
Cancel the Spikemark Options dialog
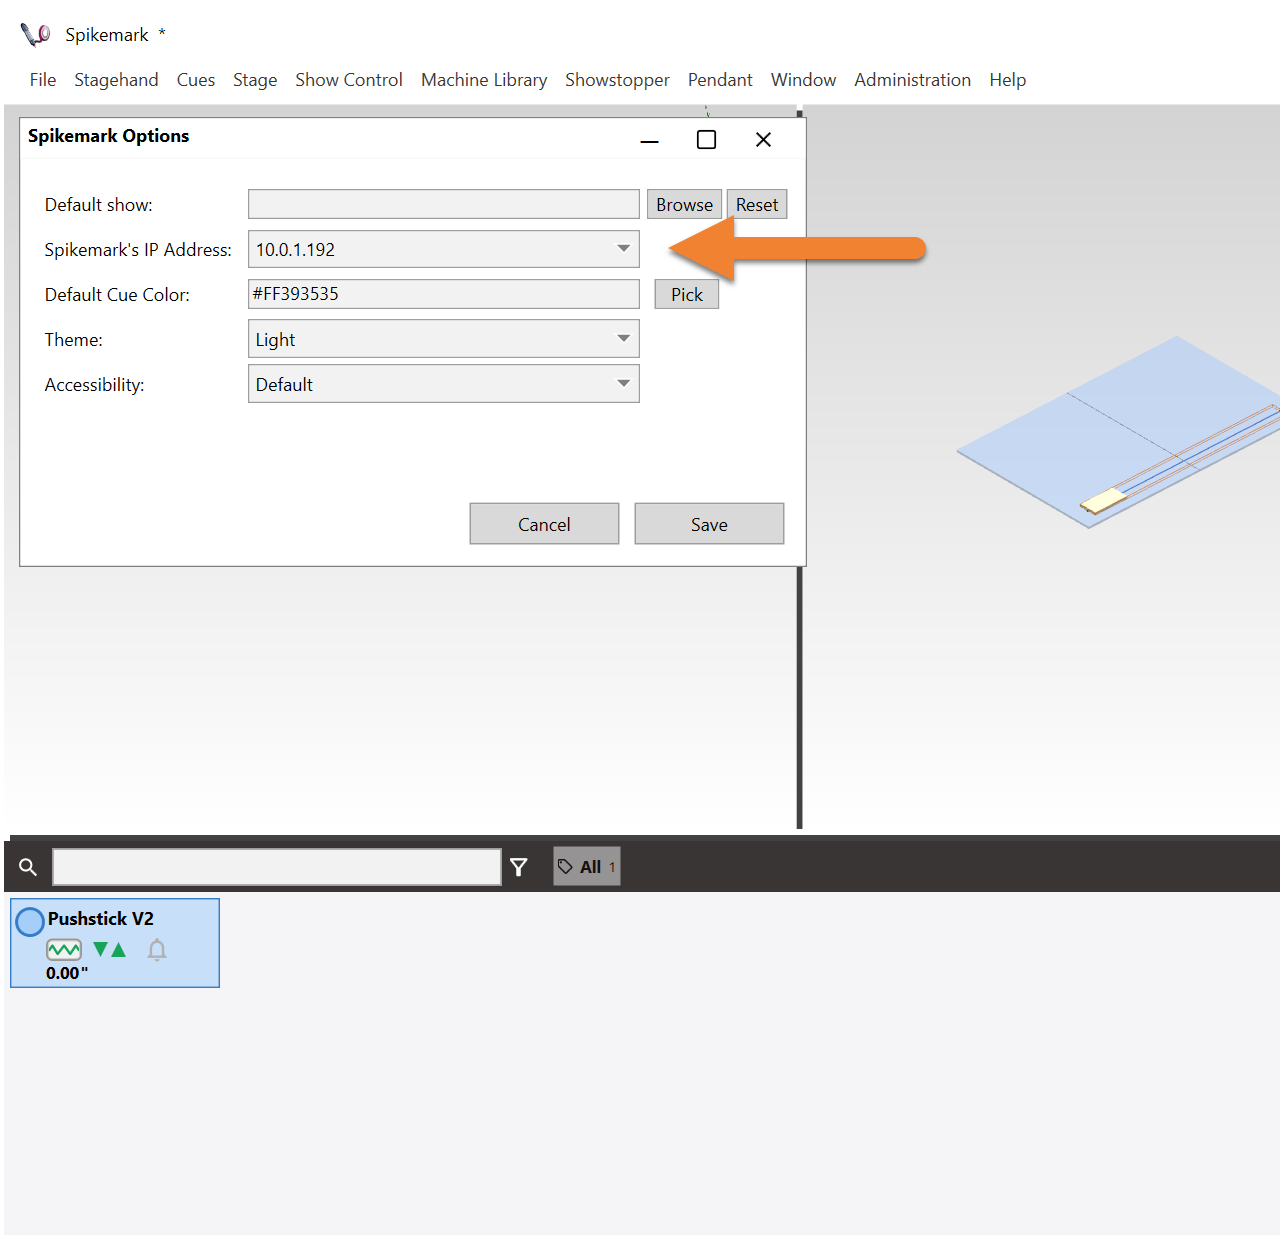544,524
